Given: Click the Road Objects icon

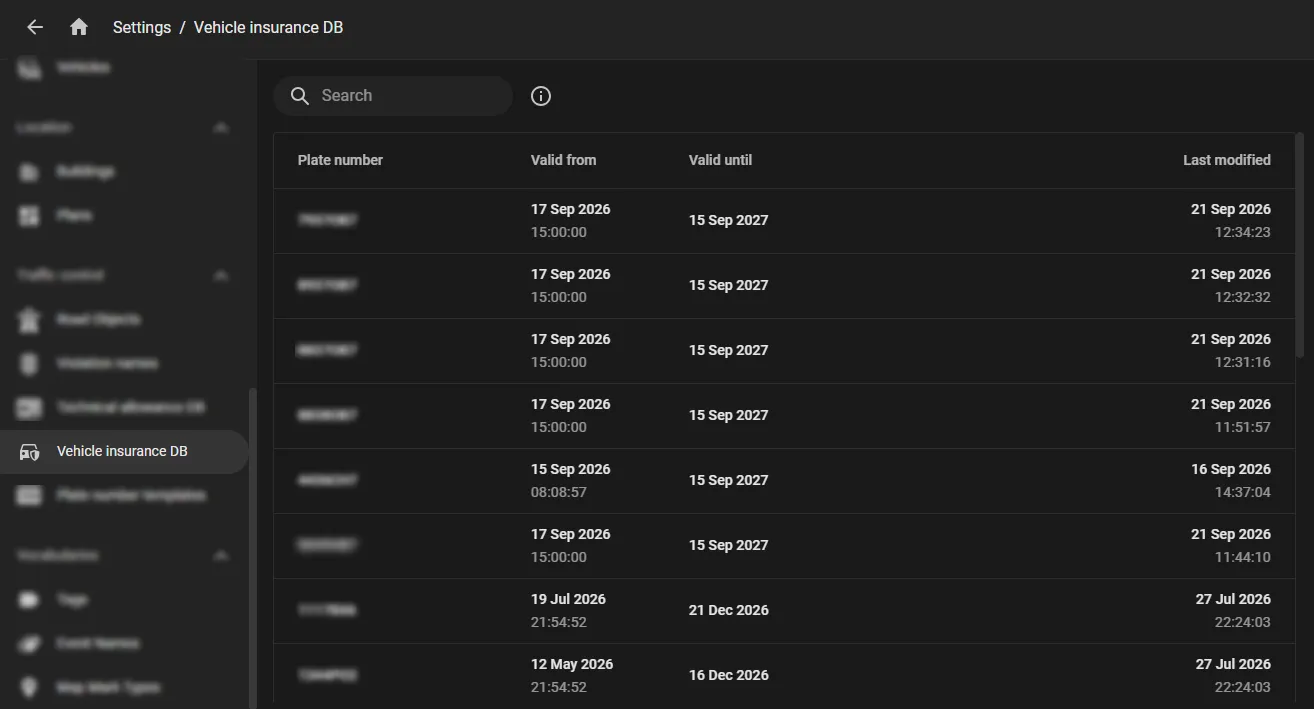Looking at the screenshot, I should (x=30, y=320).
